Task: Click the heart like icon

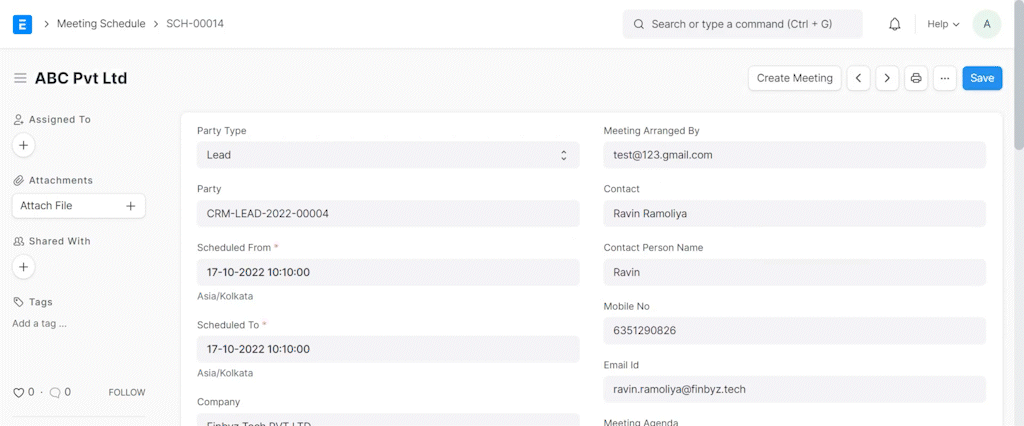Action: pos(18,393)
